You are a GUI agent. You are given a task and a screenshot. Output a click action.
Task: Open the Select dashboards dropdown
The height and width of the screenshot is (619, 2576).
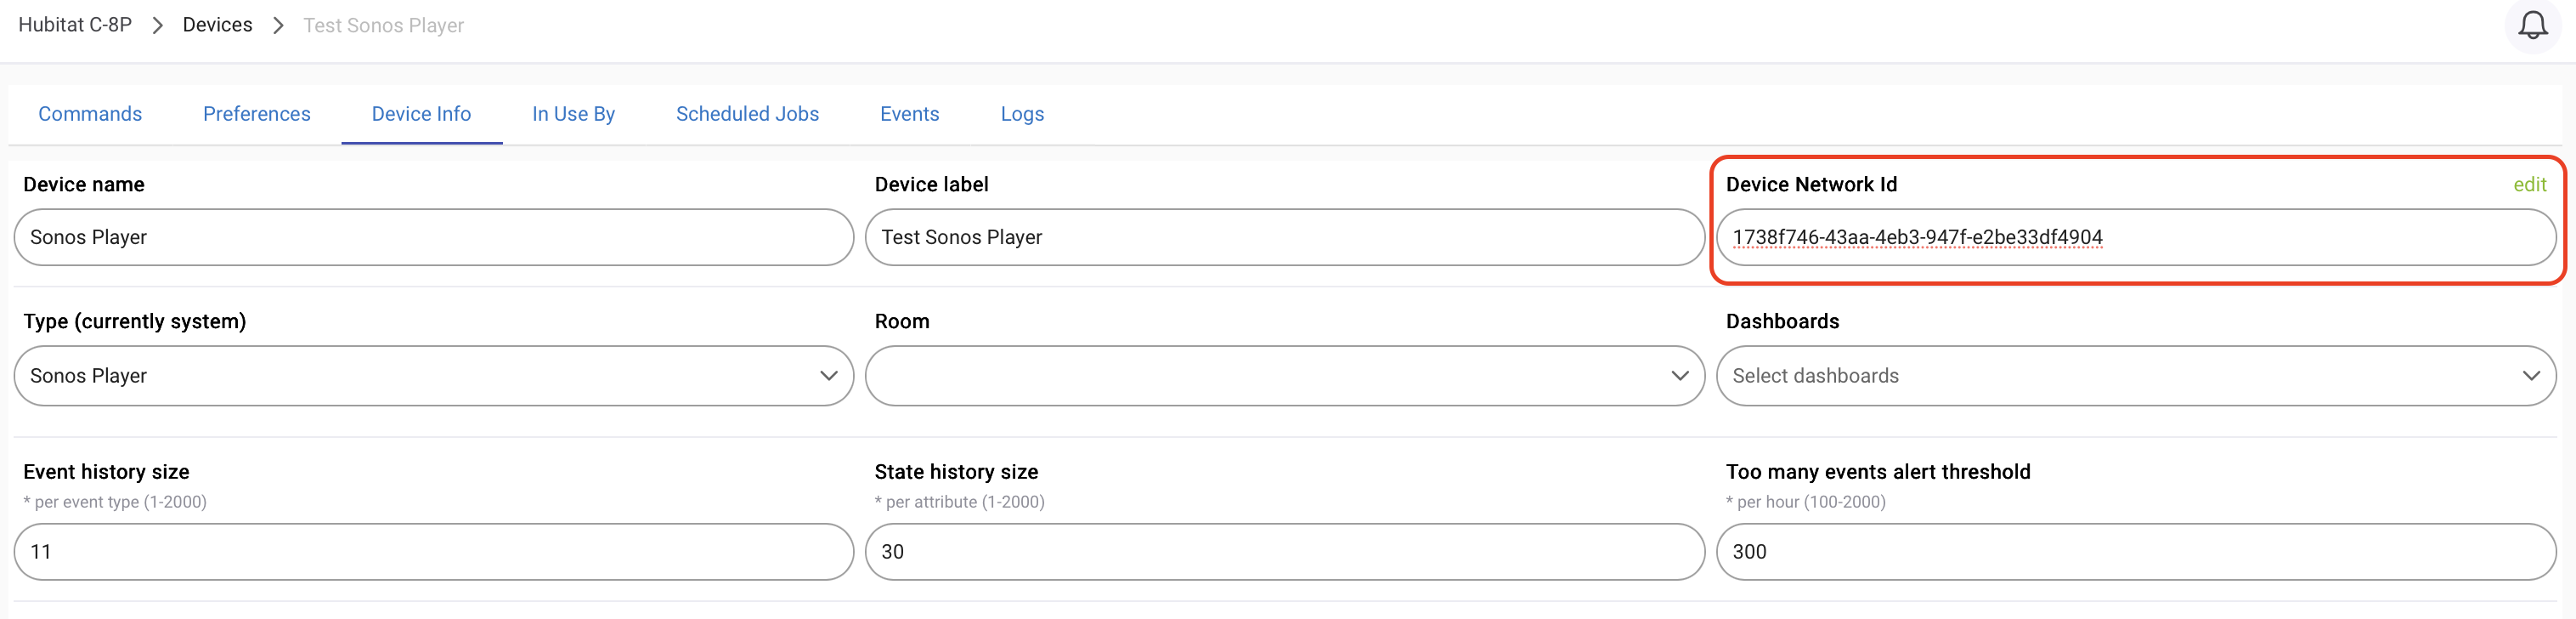2135,376
